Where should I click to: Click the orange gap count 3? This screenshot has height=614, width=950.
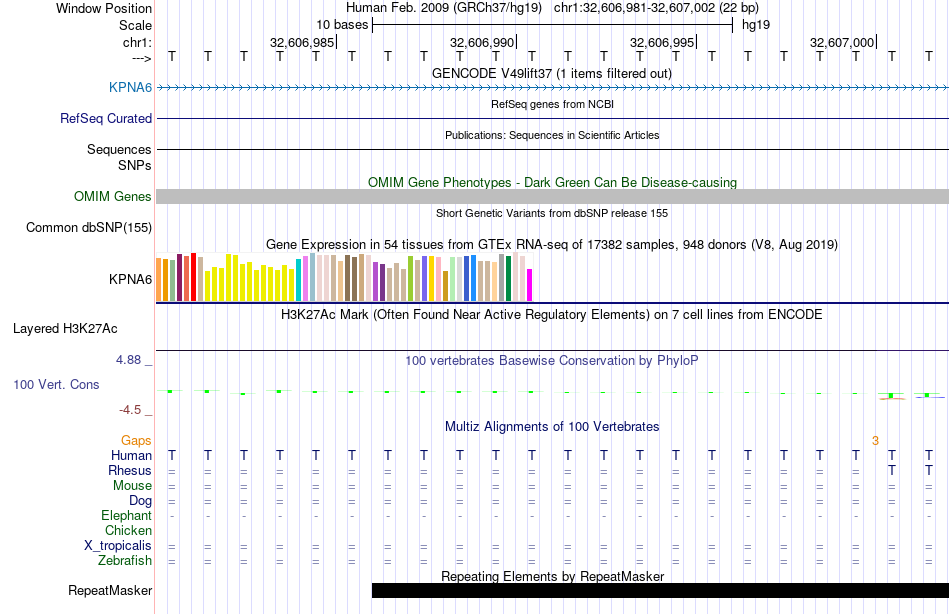(875, 441)
